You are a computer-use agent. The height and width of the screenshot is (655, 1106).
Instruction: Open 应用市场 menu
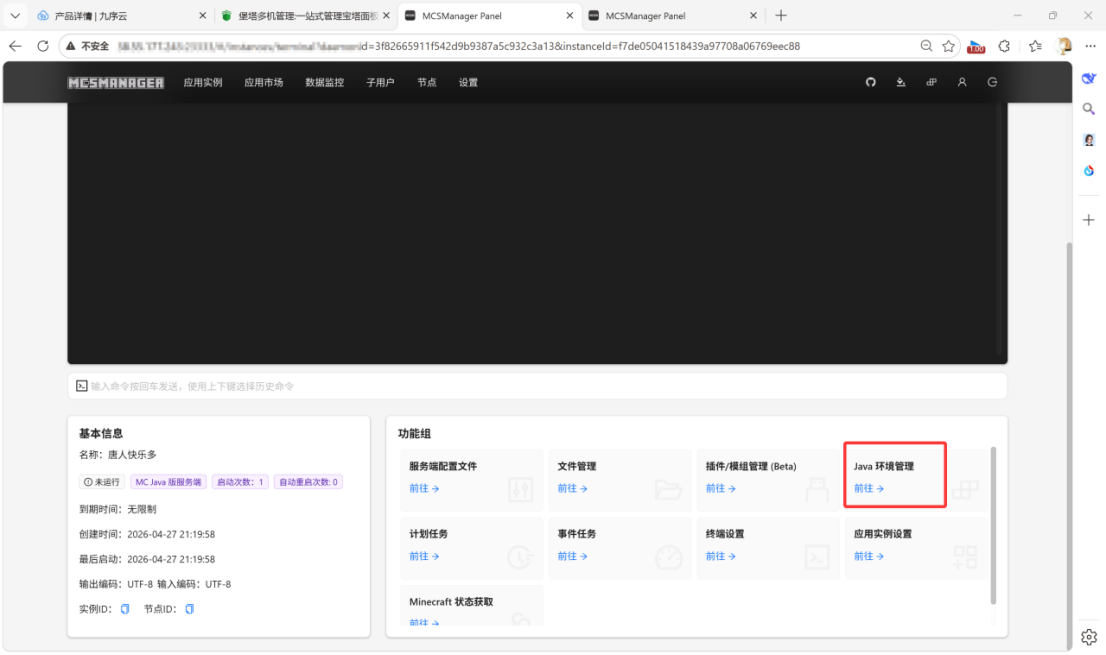[264, 82]
